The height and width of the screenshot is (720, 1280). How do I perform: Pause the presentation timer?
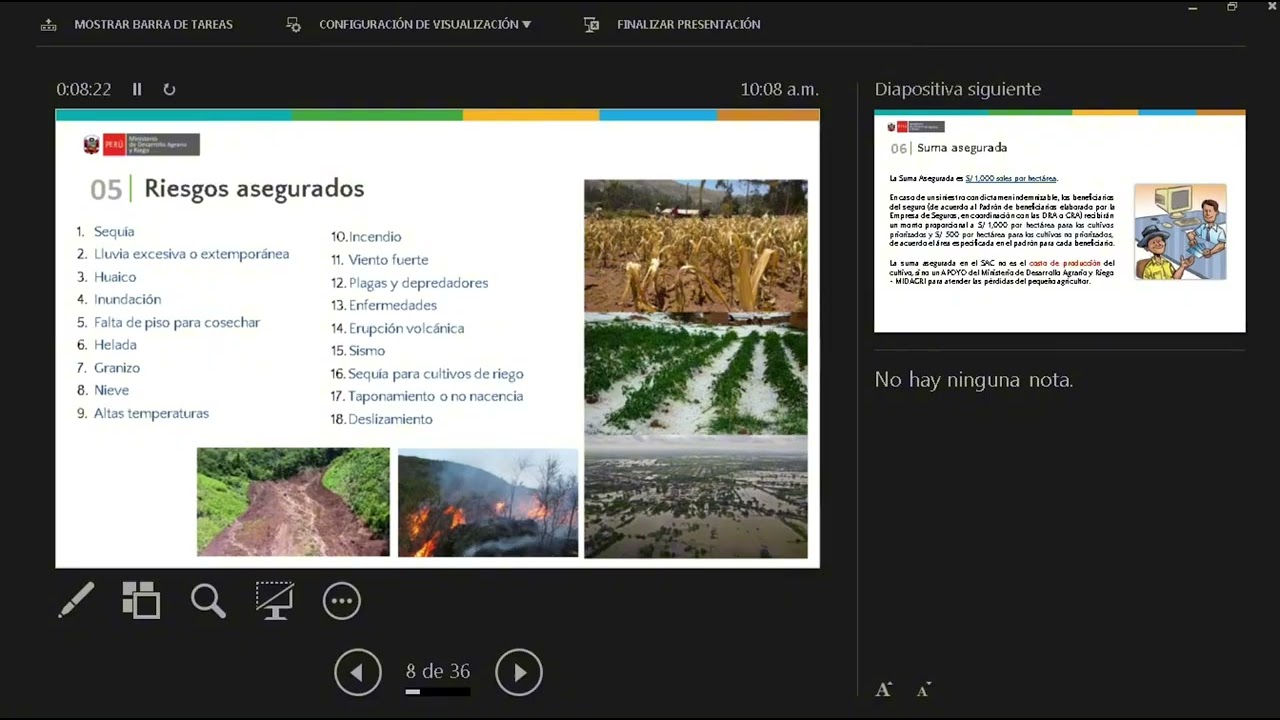(137, 89)
